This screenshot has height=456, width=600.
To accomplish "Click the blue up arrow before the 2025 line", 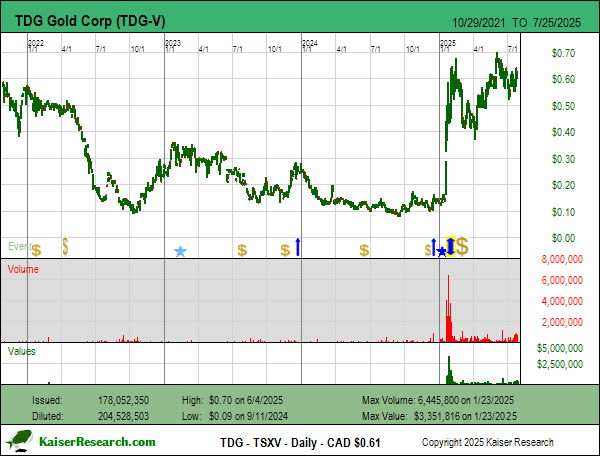I will [434, 247].
